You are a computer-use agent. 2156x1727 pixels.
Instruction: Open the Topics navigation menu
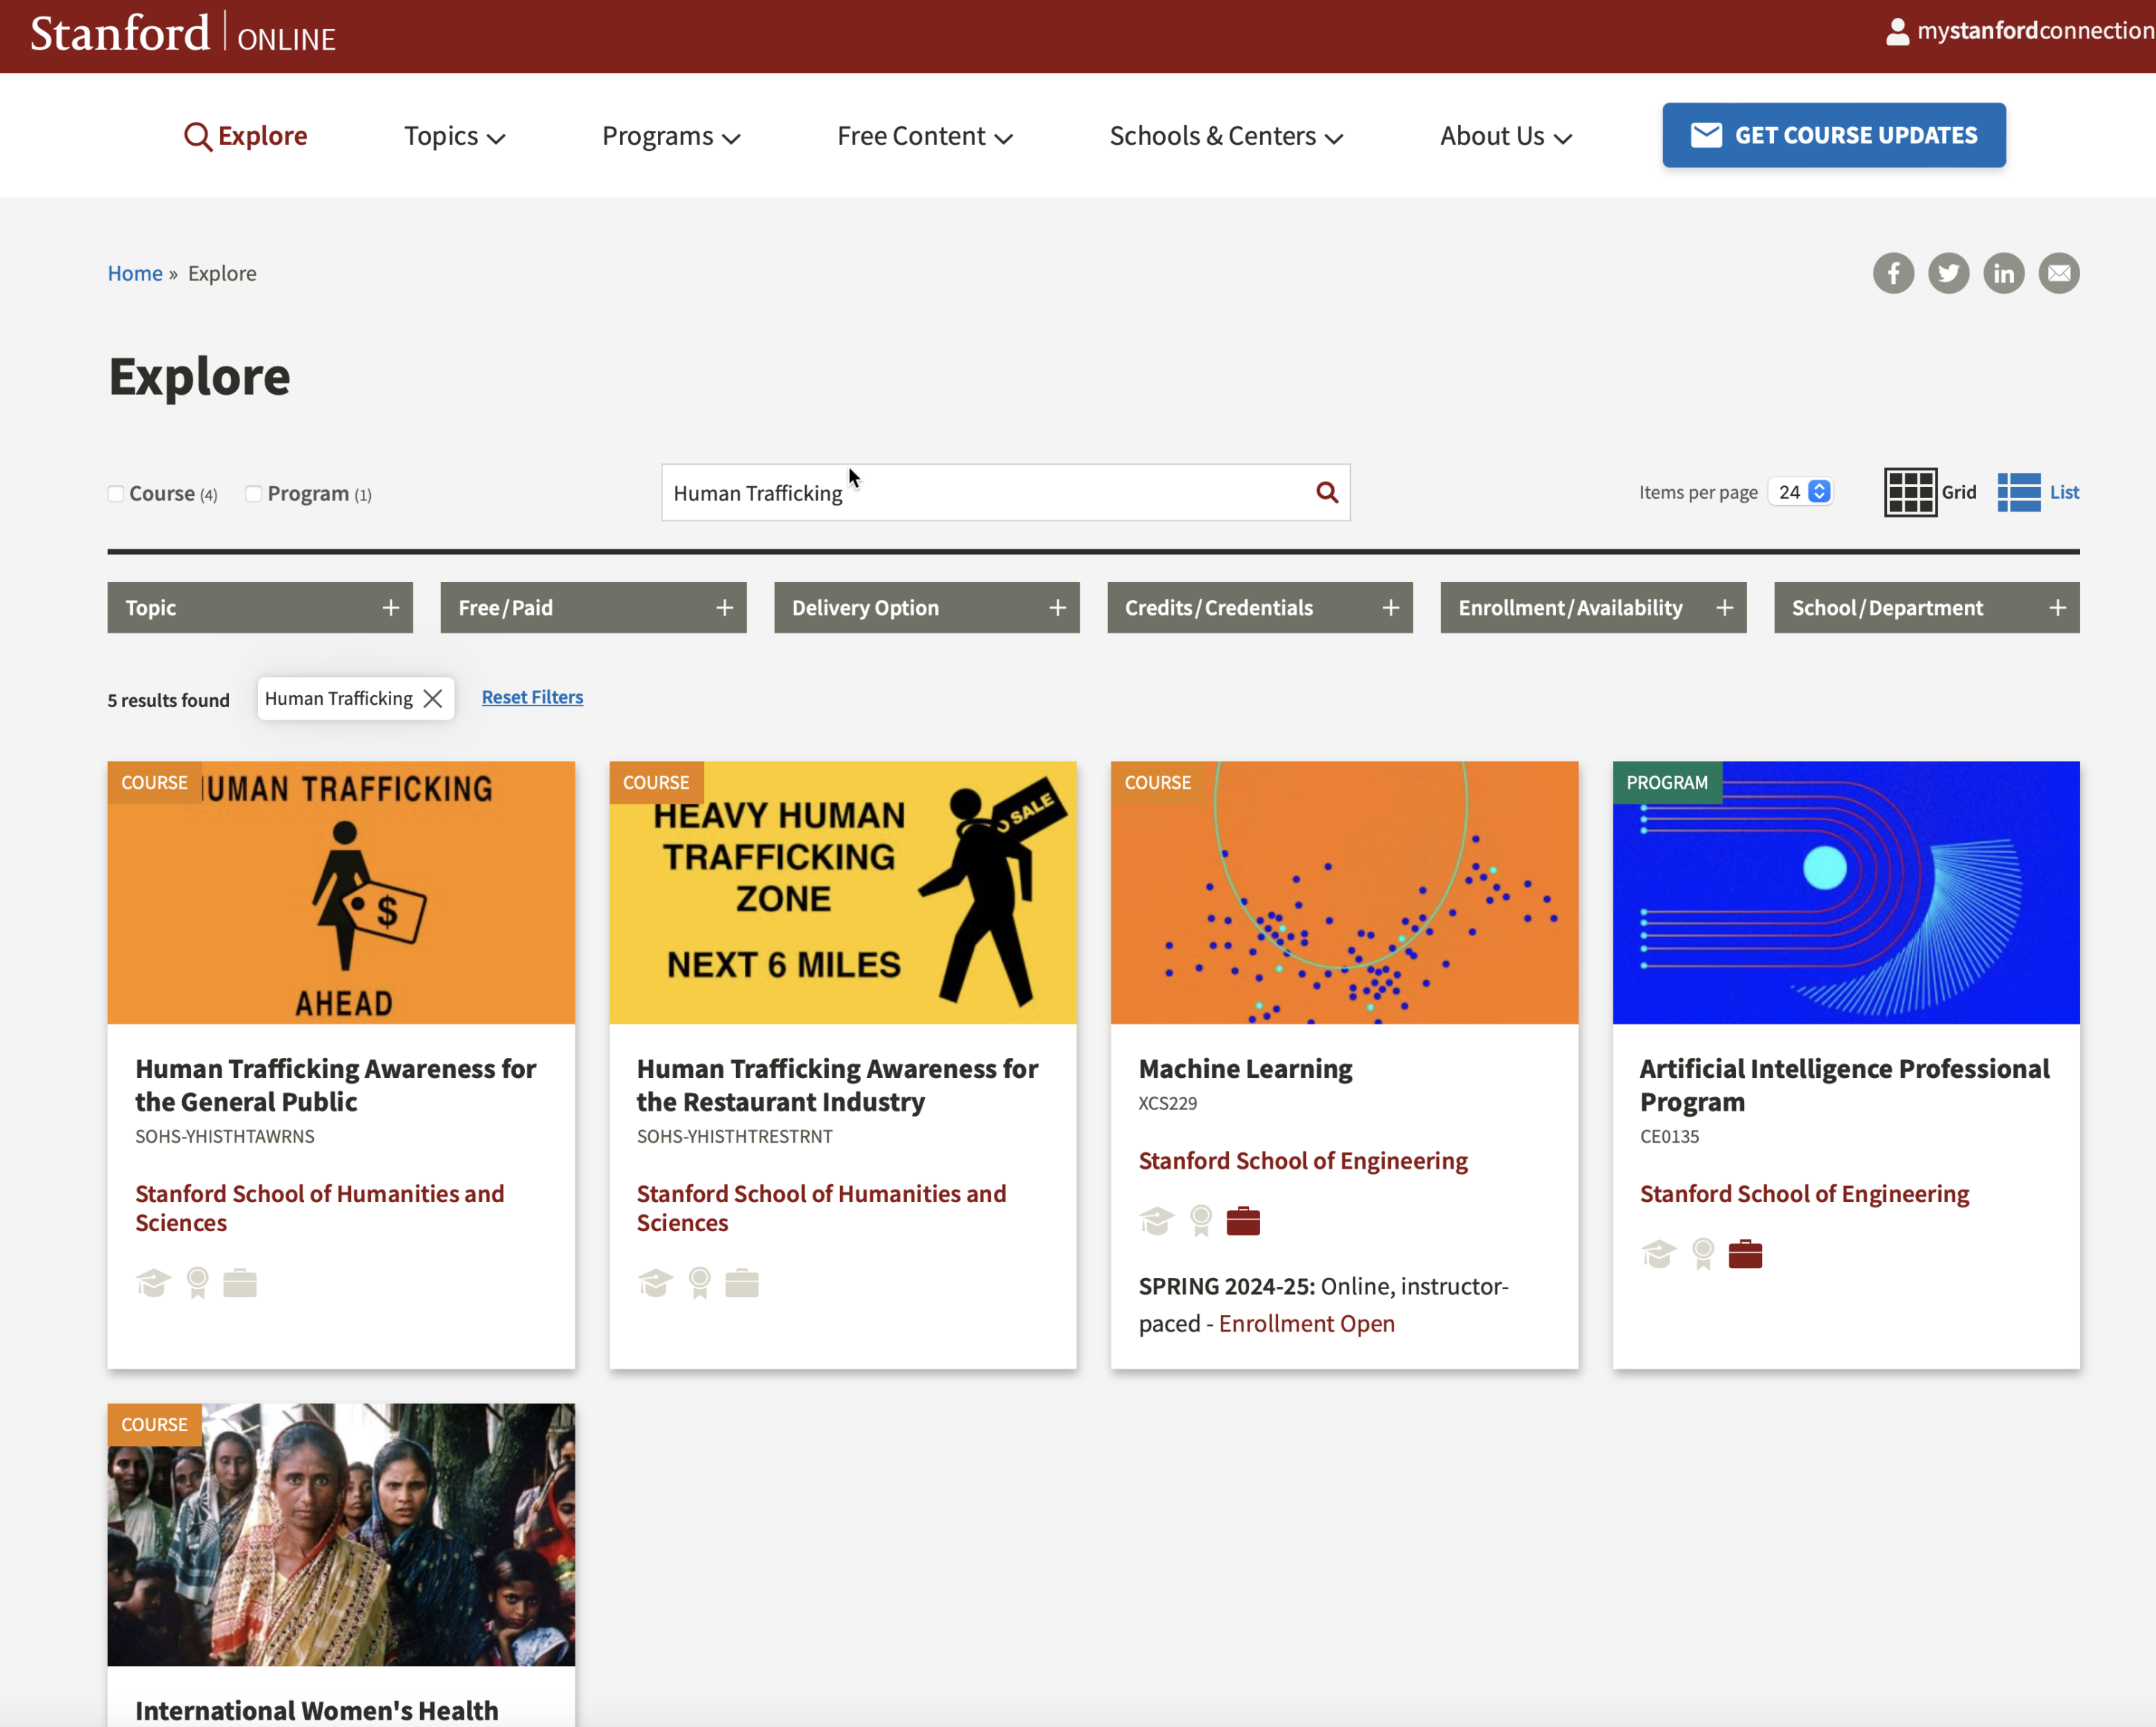pyautogui.click(x=454, y=136)
